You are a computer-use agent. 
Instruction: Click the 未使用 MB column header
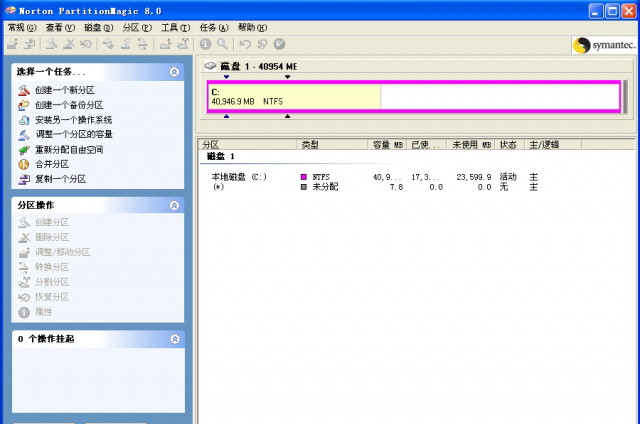pos(471,144)
